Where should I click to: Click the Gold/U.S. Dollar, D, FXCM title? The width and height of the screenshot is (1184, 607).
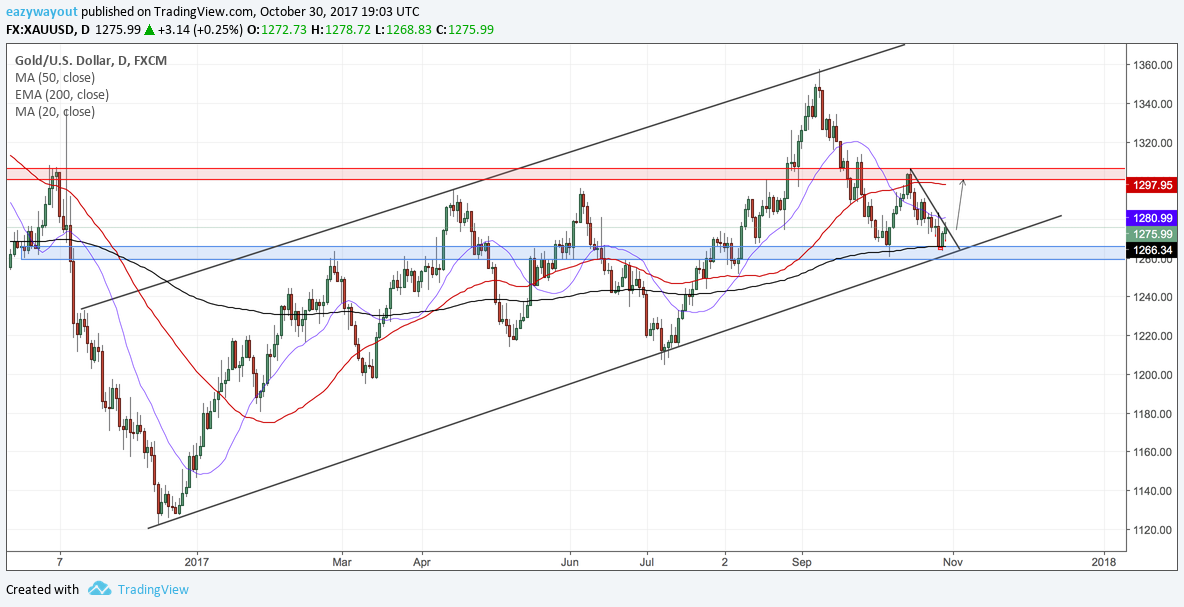point(91,60)
